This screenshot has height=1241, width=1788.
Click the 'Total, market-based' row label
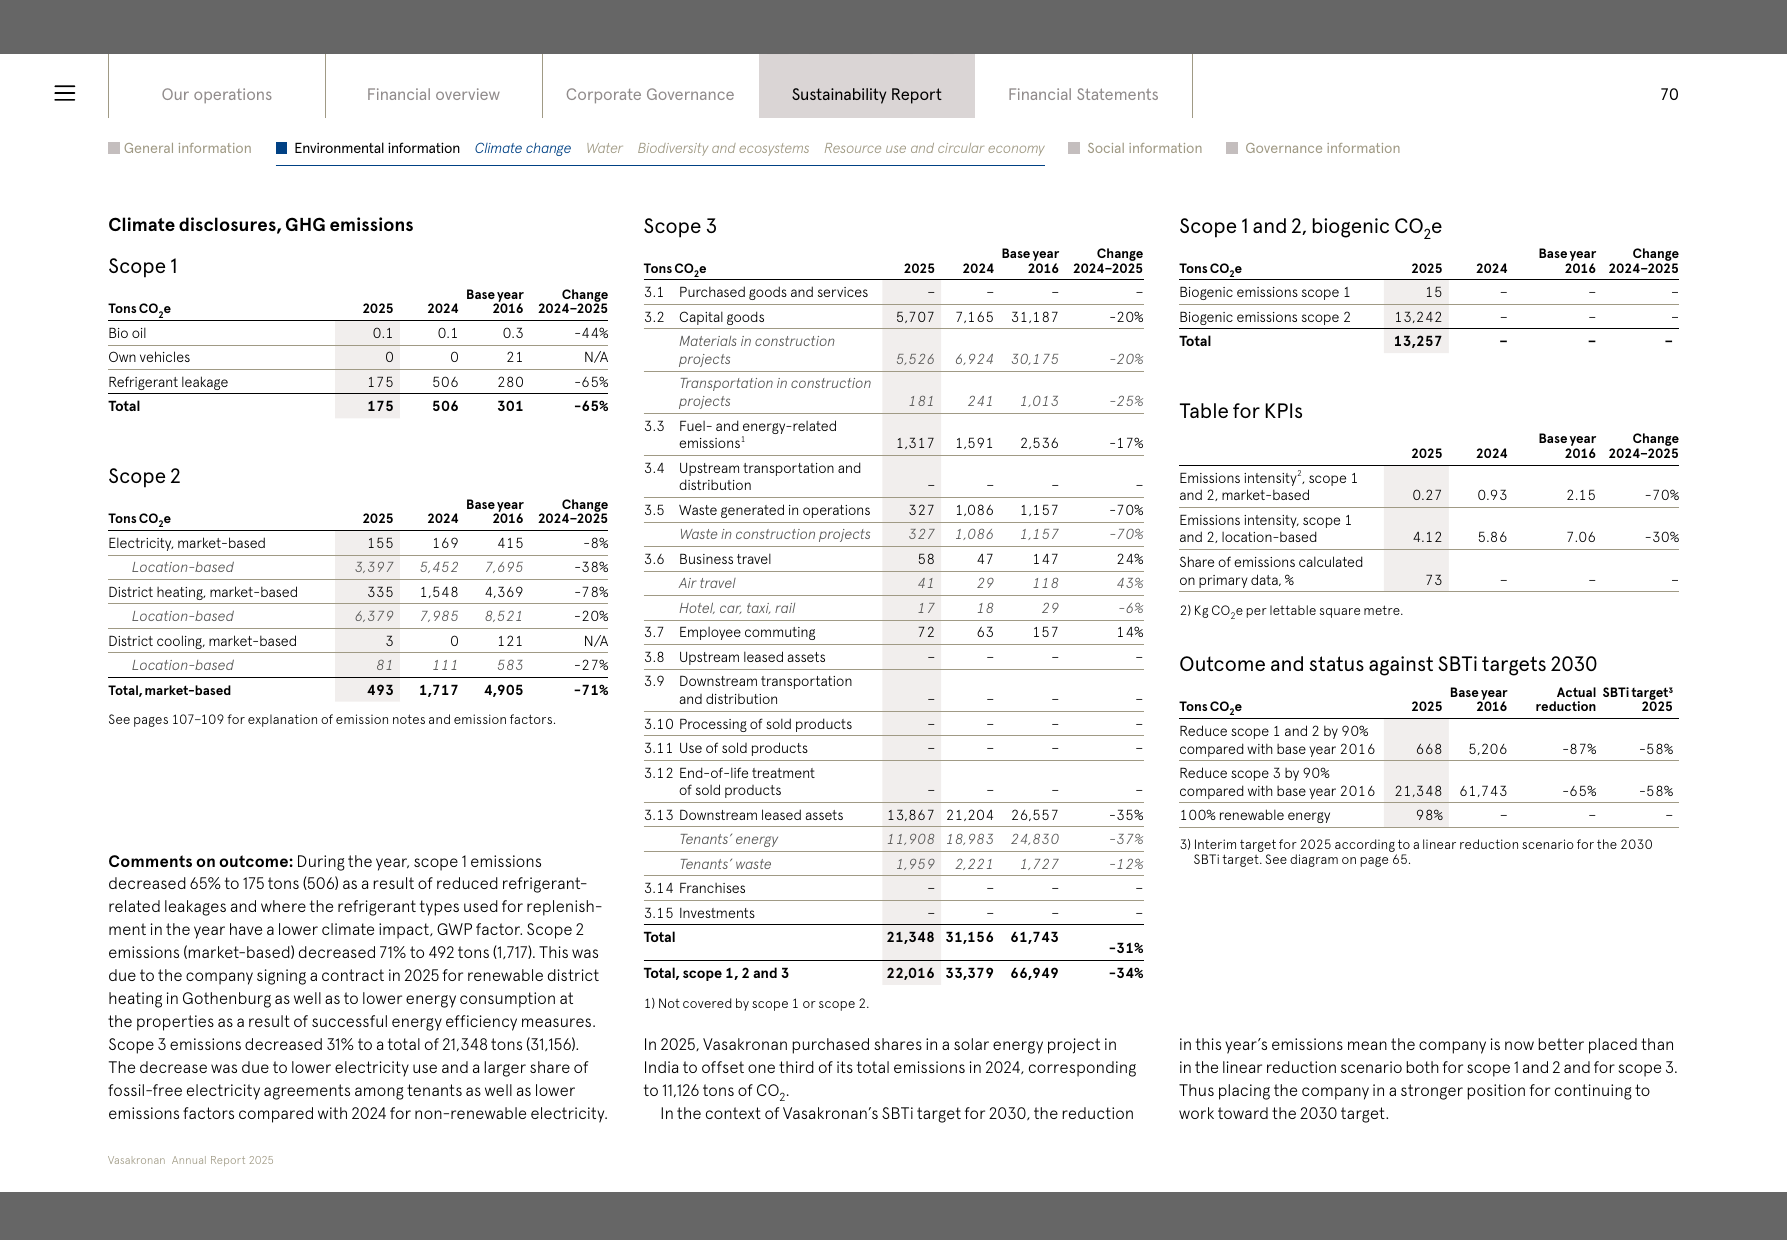pyautogui.click(x=169, y=690)
